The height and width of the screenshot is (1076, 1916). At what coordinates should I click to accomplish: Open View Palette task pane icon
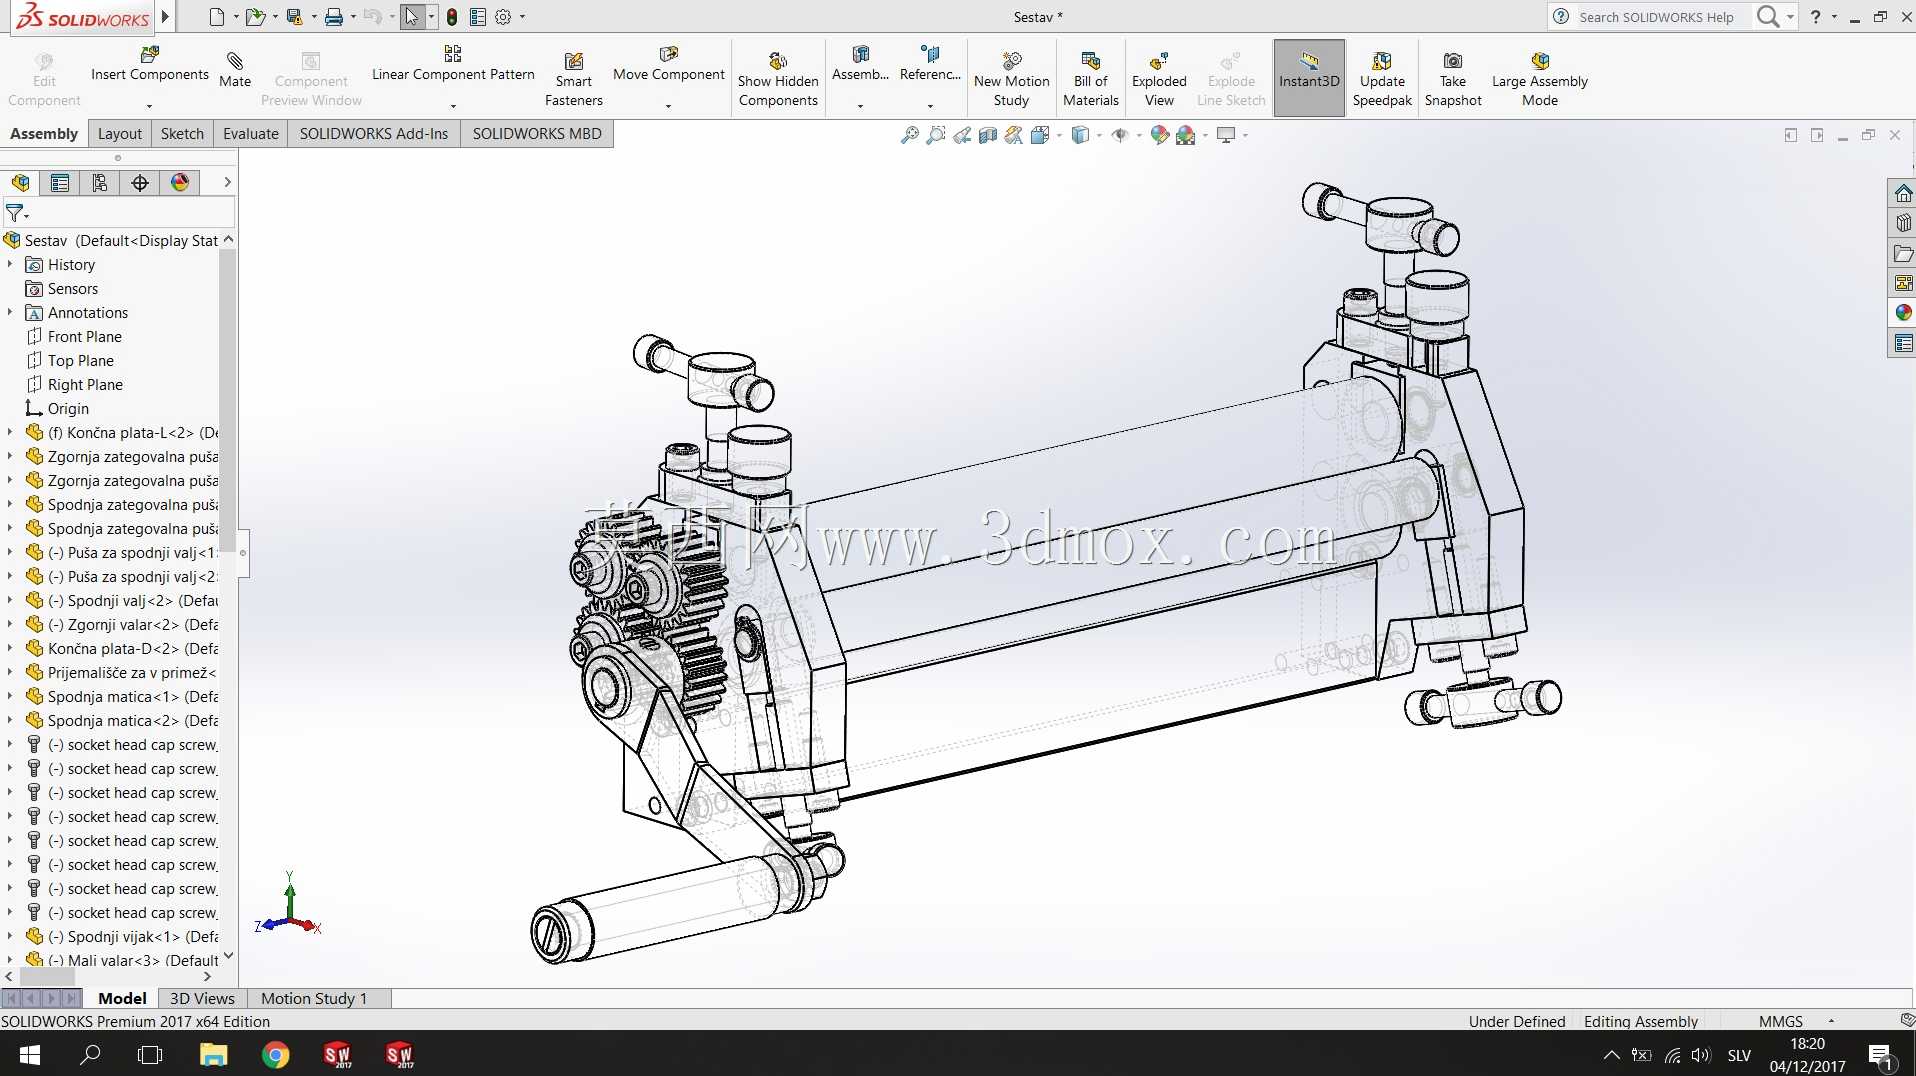tap(1903, 283)
